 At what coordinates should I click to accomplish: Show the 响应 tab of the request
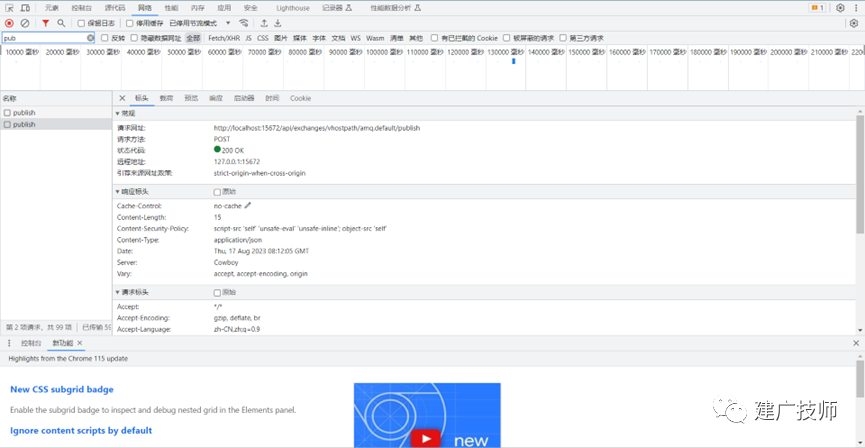(x=216, y=98)
